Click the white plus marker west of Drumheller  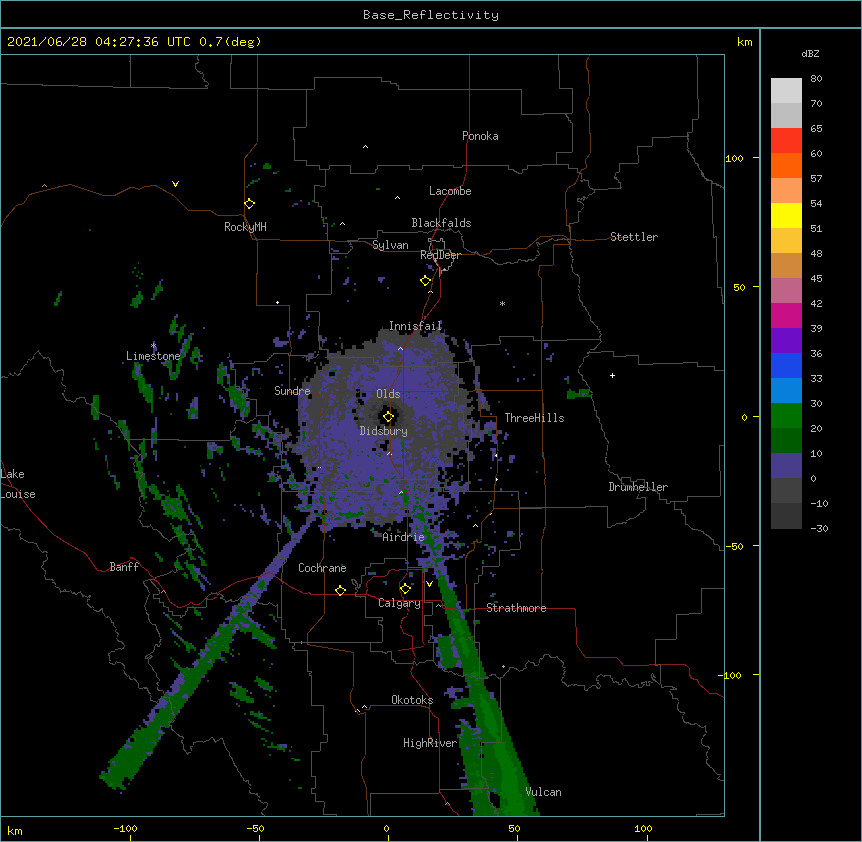tap(612, 375)
